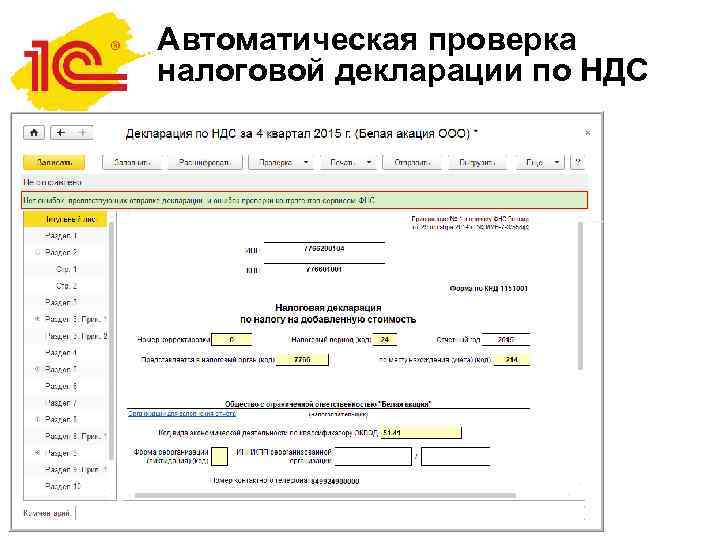Navigate back with the left arrow
Screen dimensions: 720x540
[x=60, y=133]
